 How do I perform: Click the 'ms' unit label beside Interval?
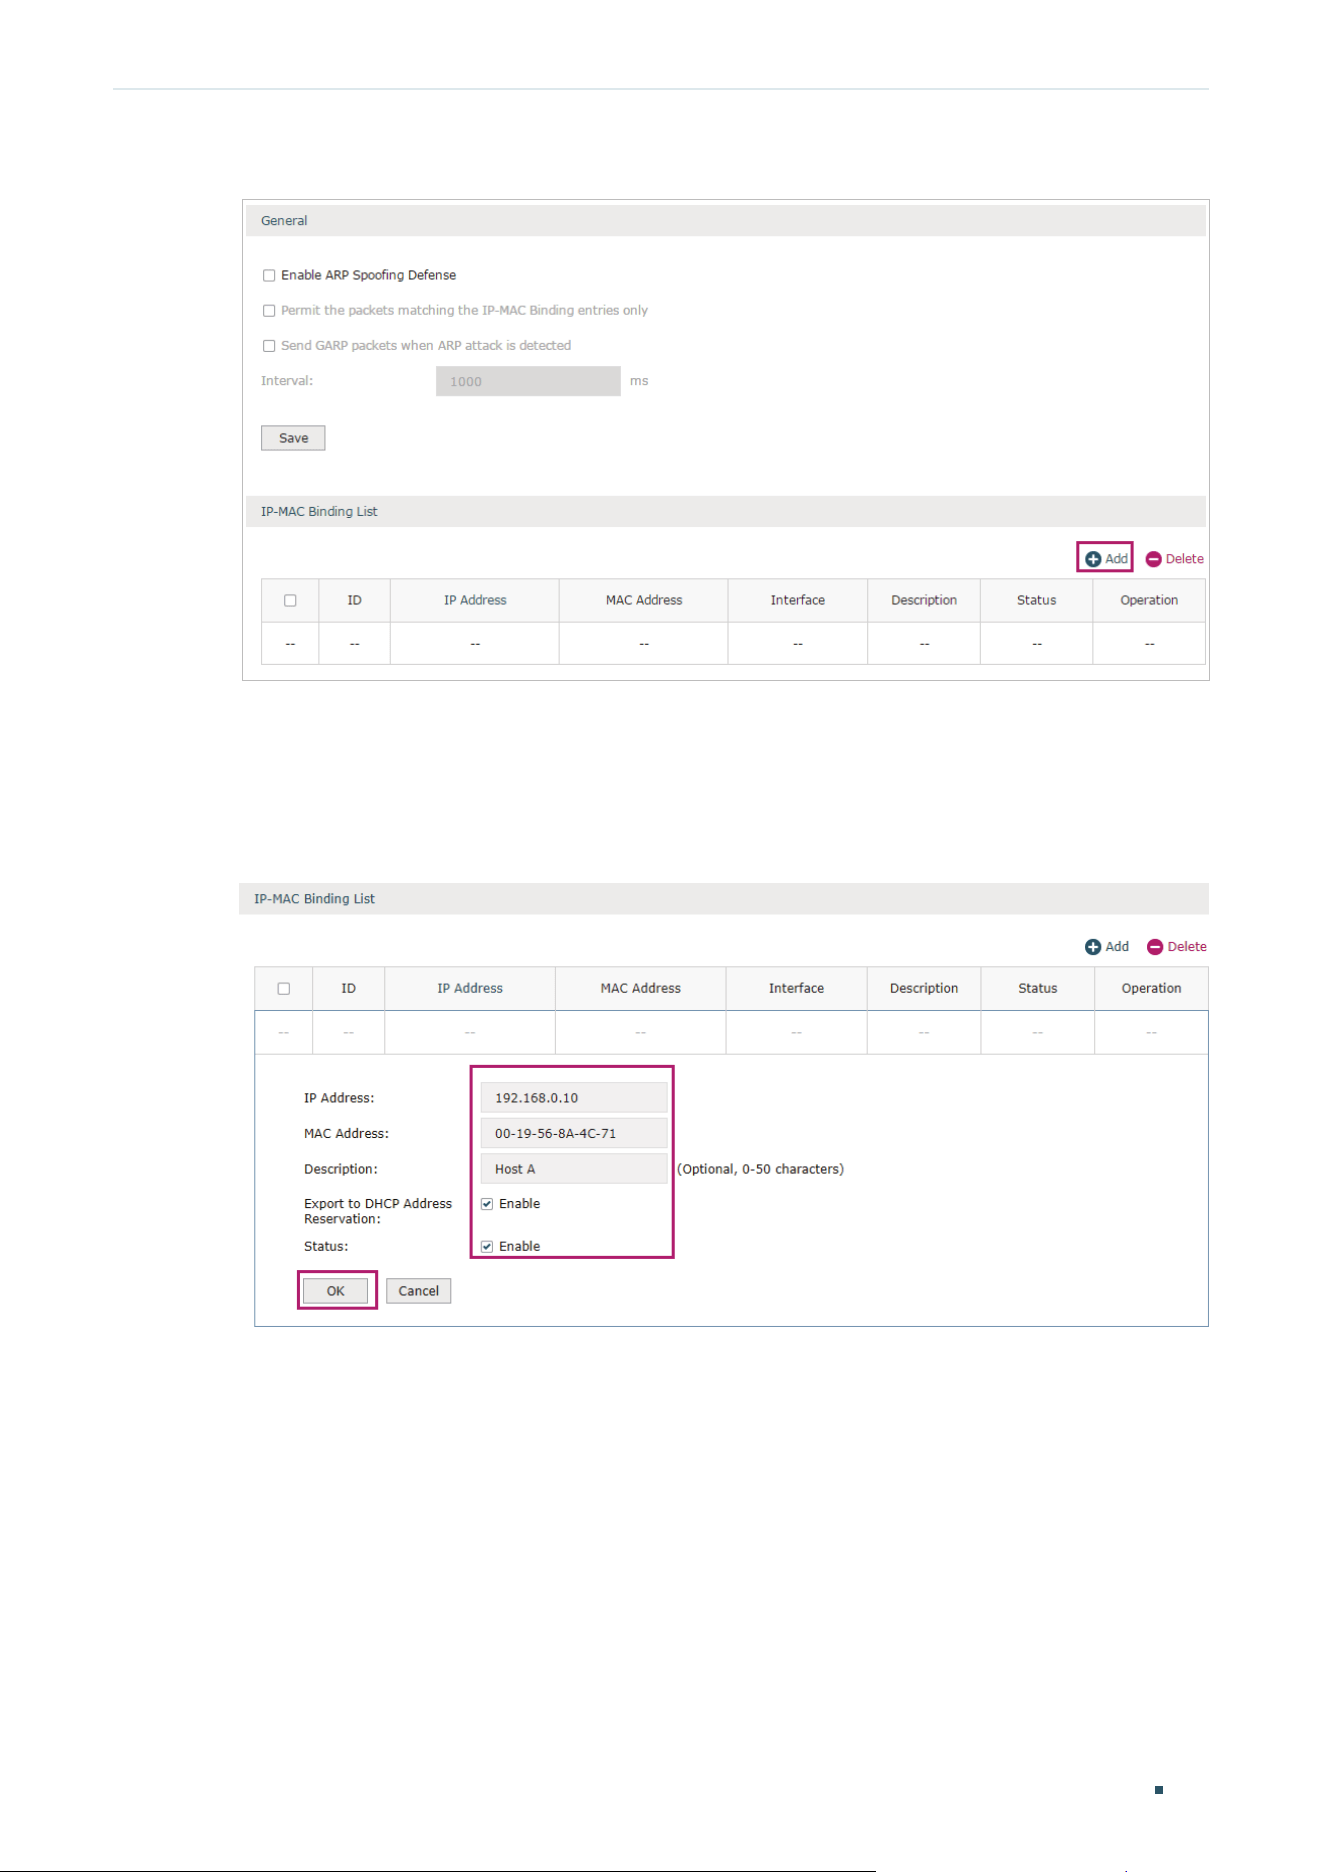pos(639,381)
